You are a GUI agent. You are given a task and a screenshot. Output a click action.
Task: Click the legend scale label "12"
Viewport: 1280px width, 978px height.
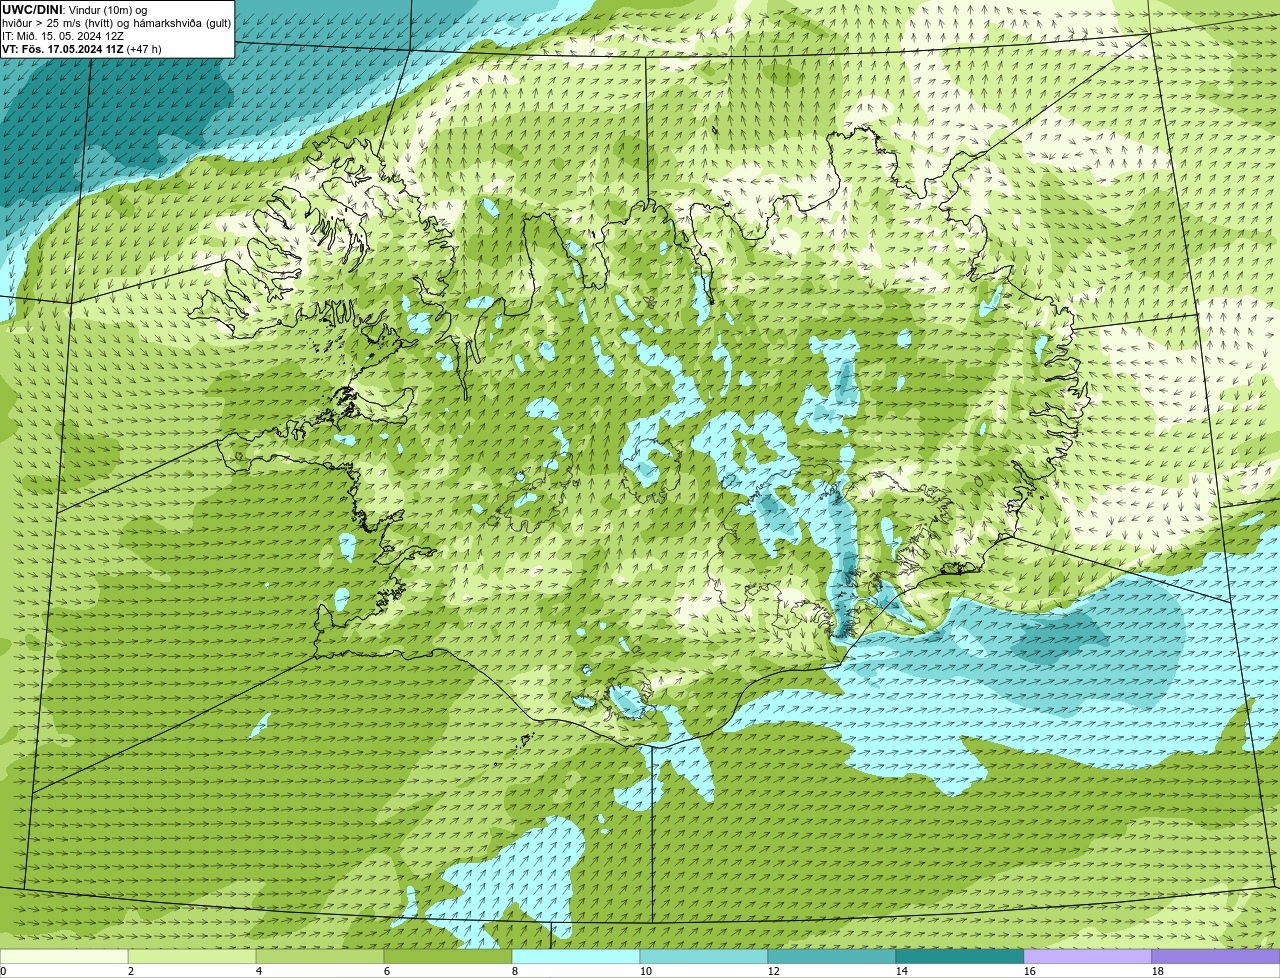tap(774, 971)
